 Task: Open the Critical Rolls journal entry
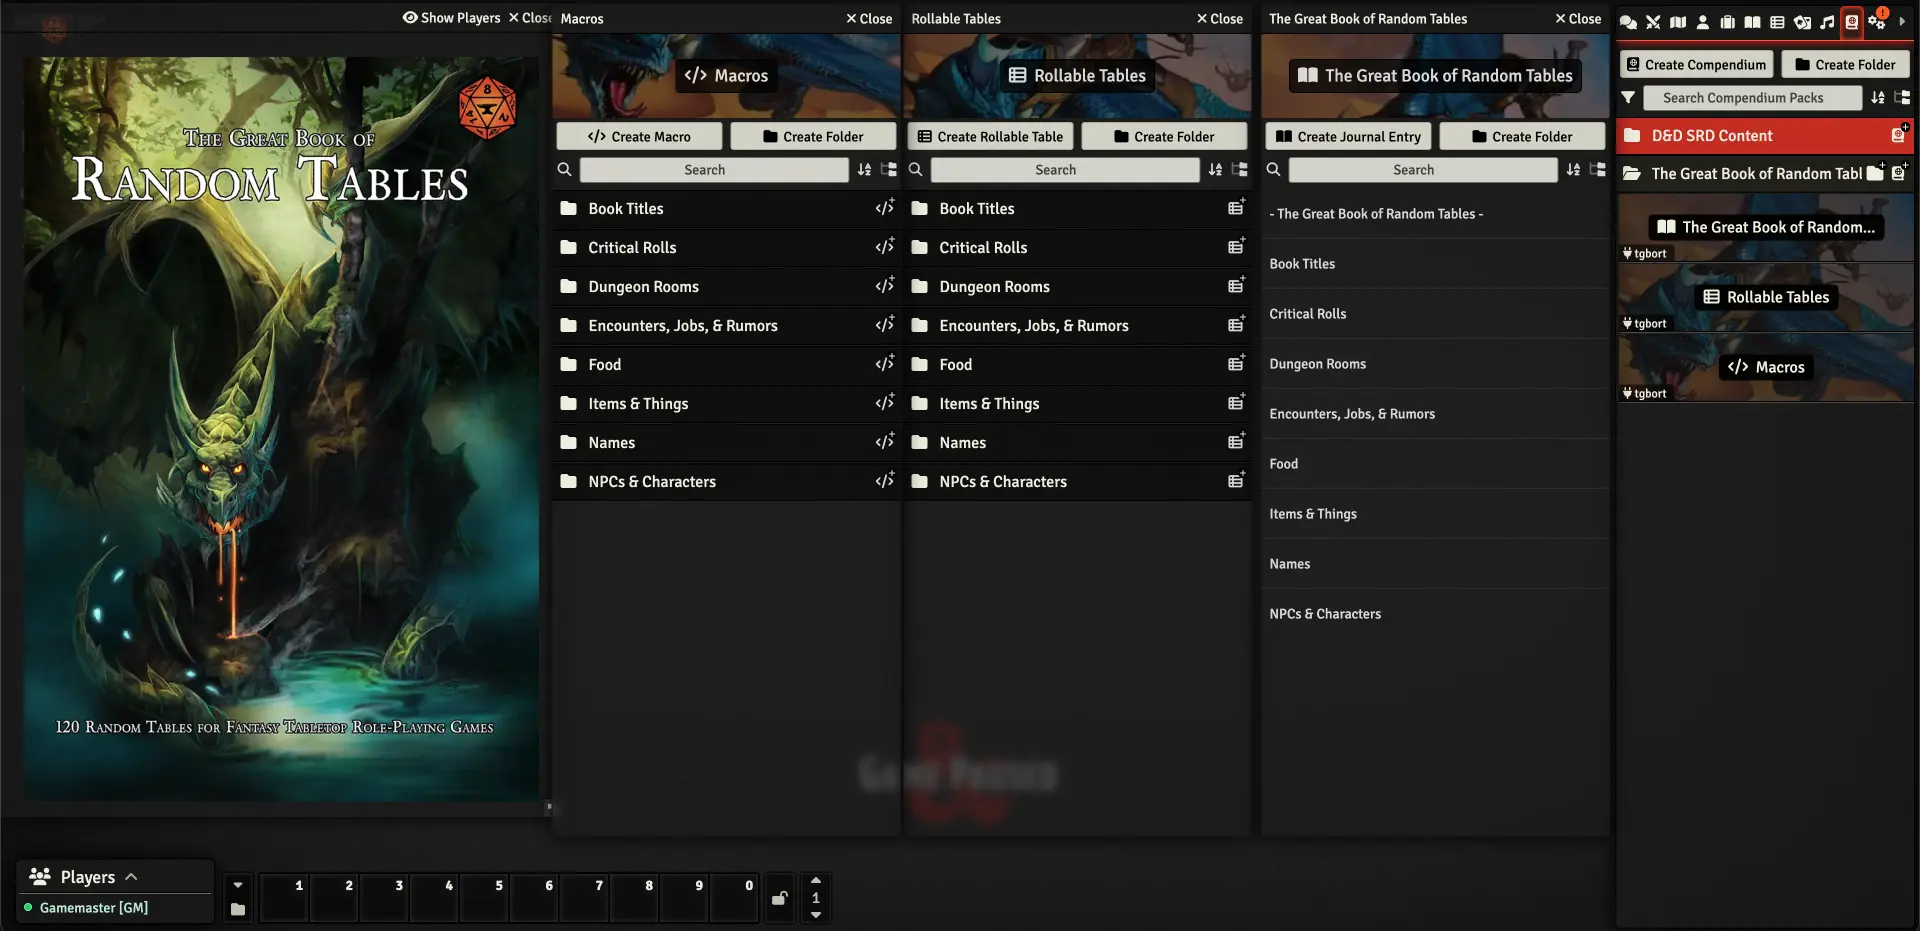pos(1435,314)
